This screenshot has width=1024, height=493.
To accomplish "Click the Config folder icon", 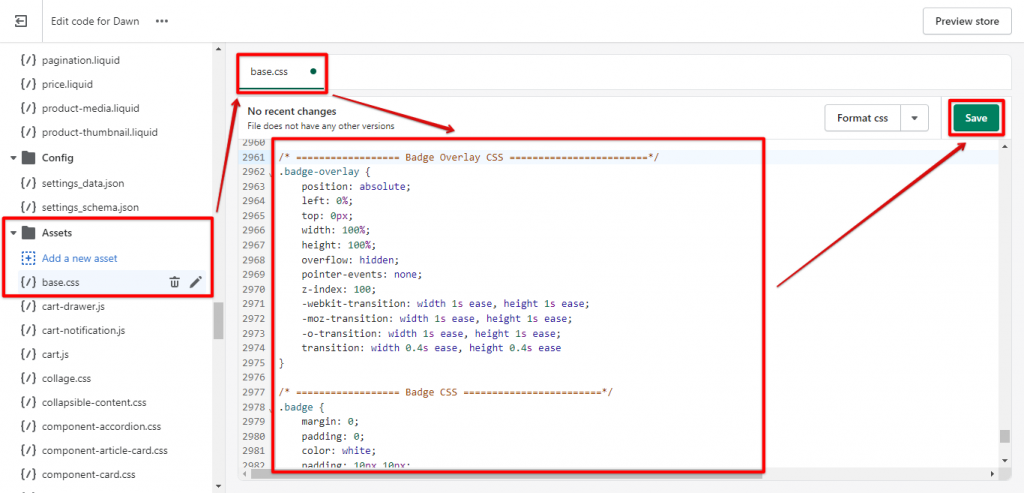I will click(x=28, y=158).
